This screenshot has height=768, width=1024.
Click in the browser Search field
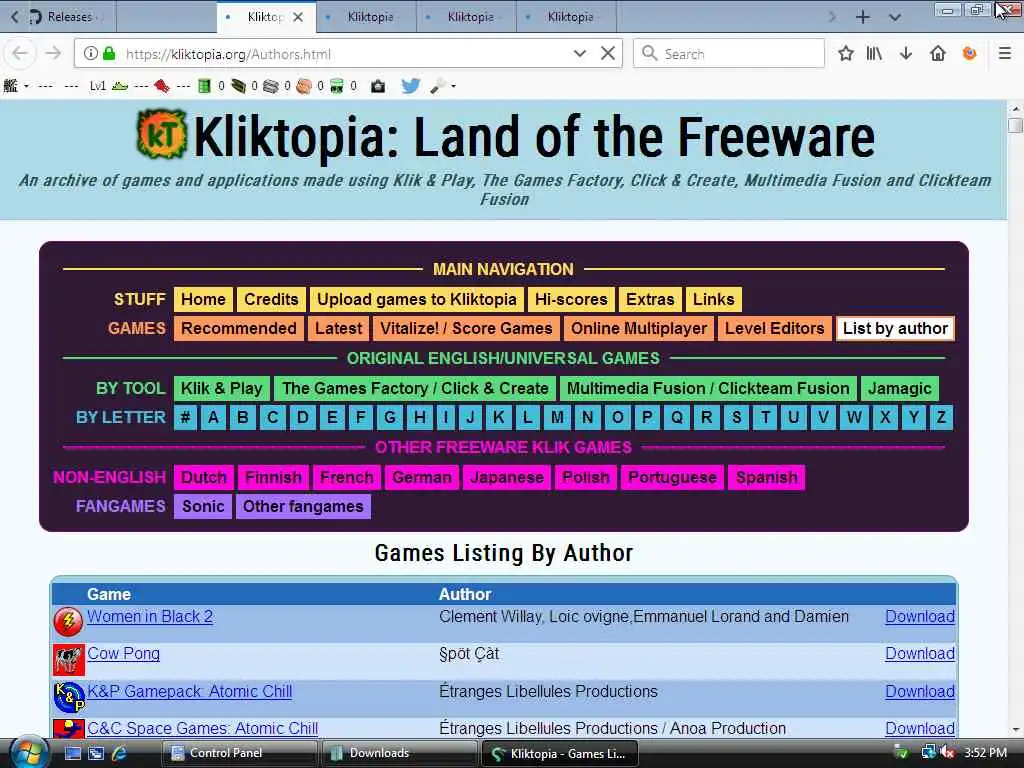coord(729,54)
